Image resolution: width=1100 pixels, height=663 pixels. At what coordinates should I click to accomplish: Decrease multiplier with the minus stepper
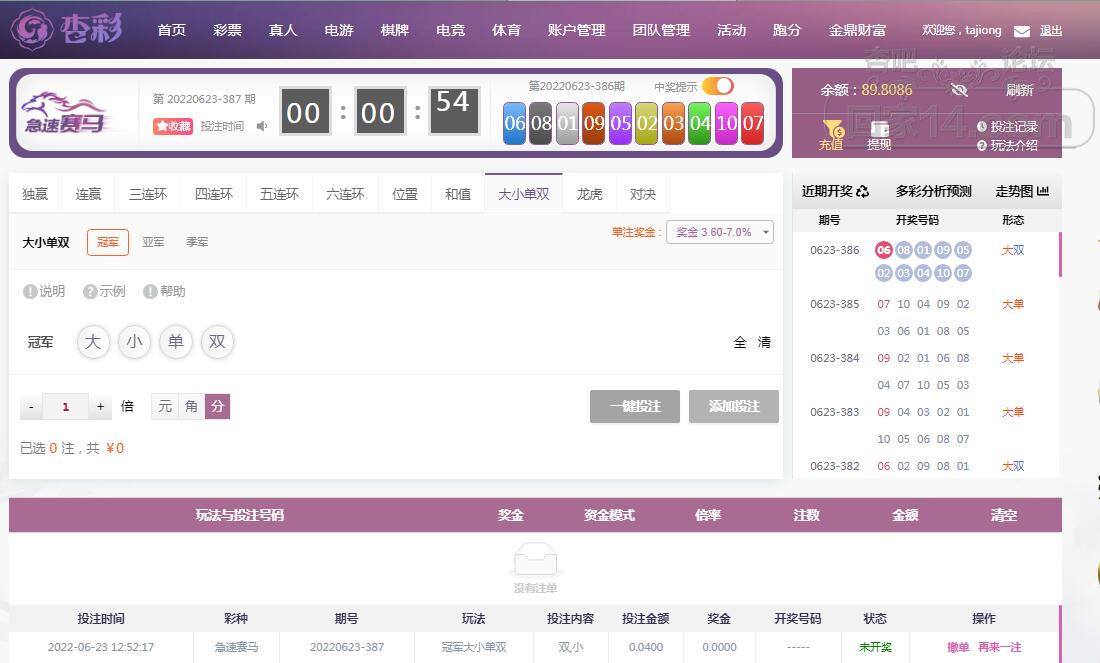[31, 406]
